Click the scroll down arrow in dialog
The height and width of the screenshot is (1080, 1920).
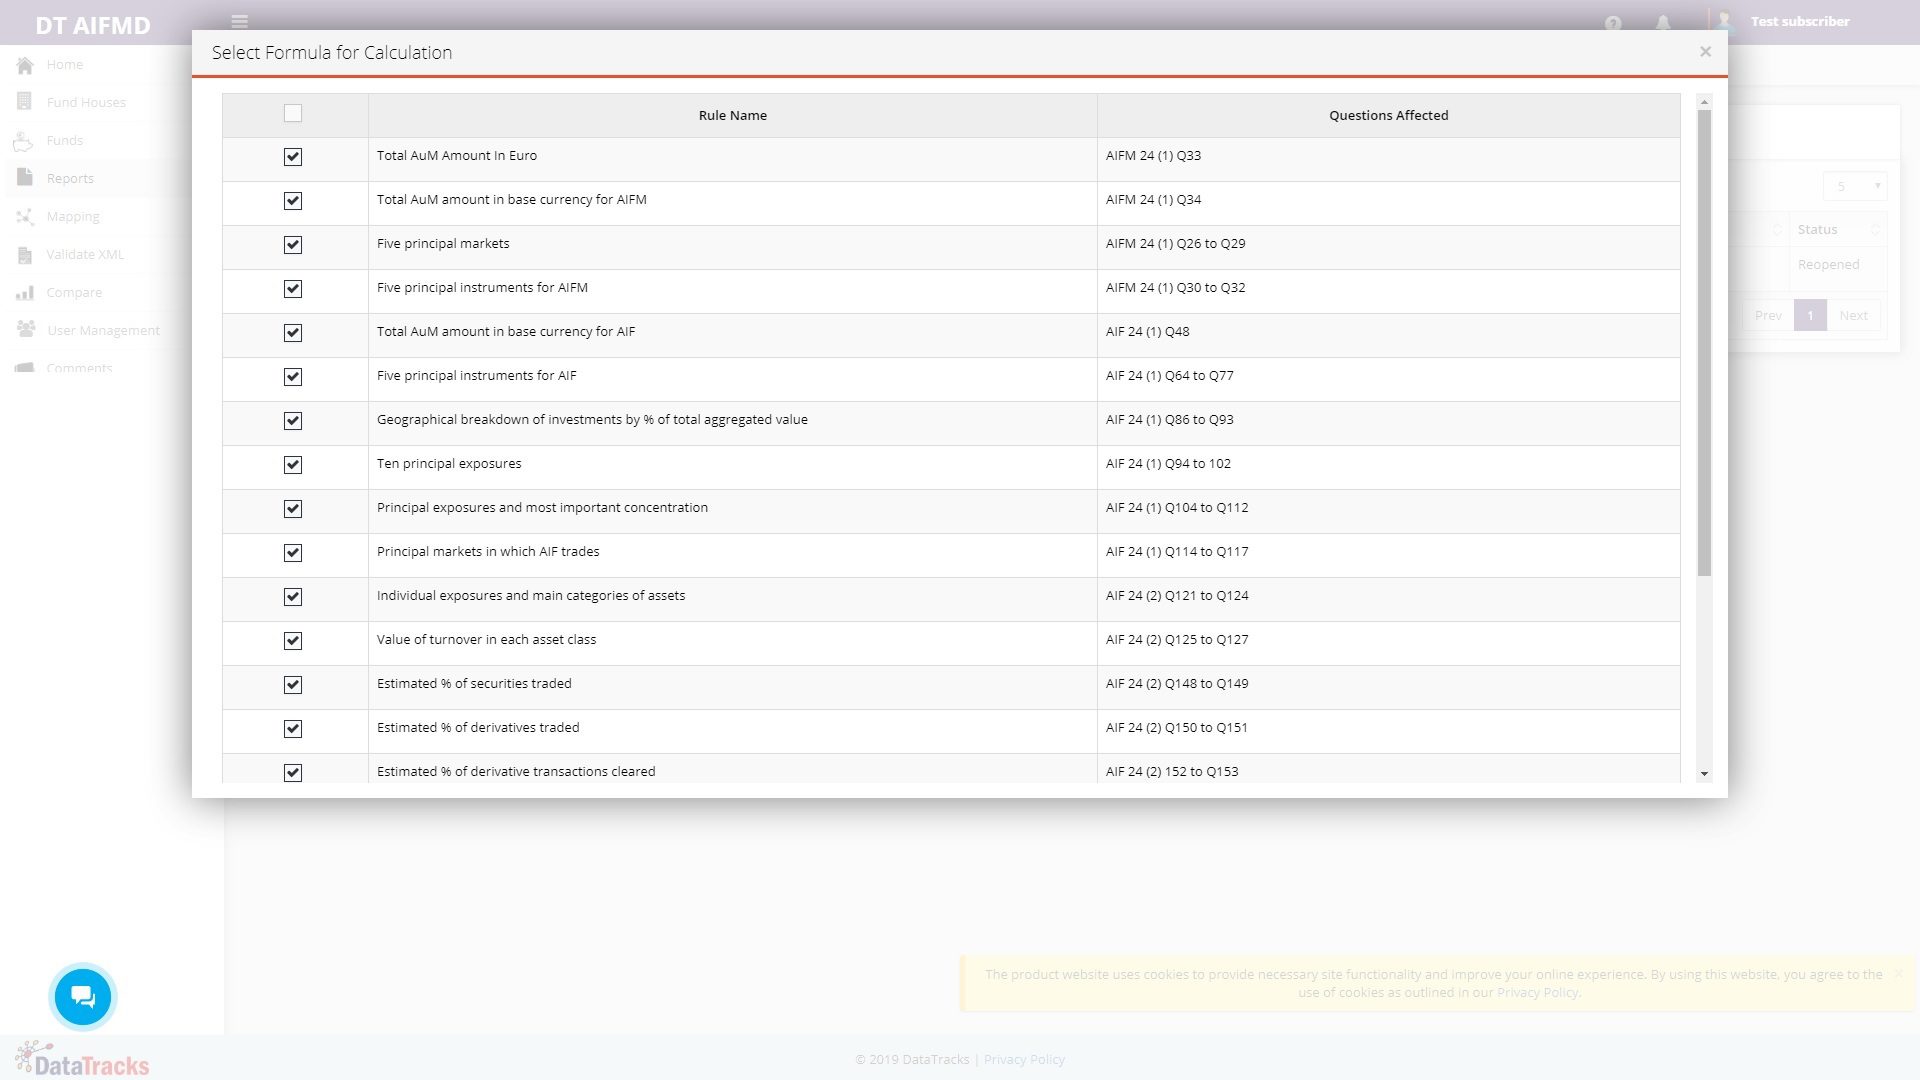[x=1704, y=774]
